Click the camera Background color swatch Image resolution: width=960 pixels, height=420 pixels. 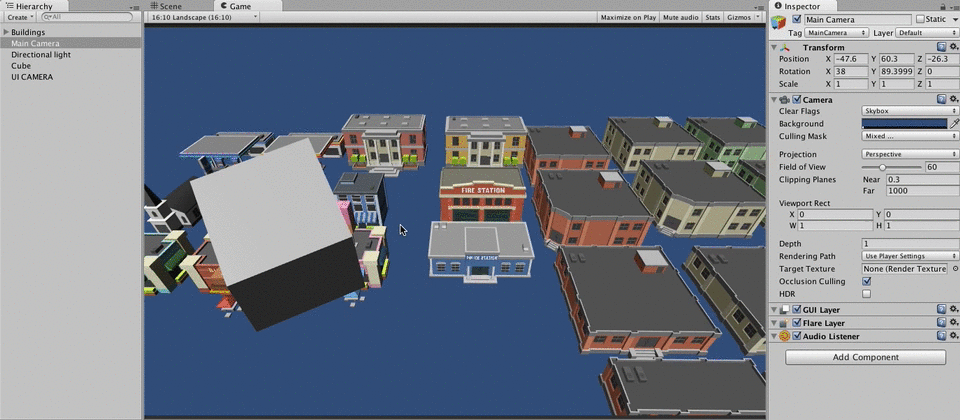click(x=904, y=124)
